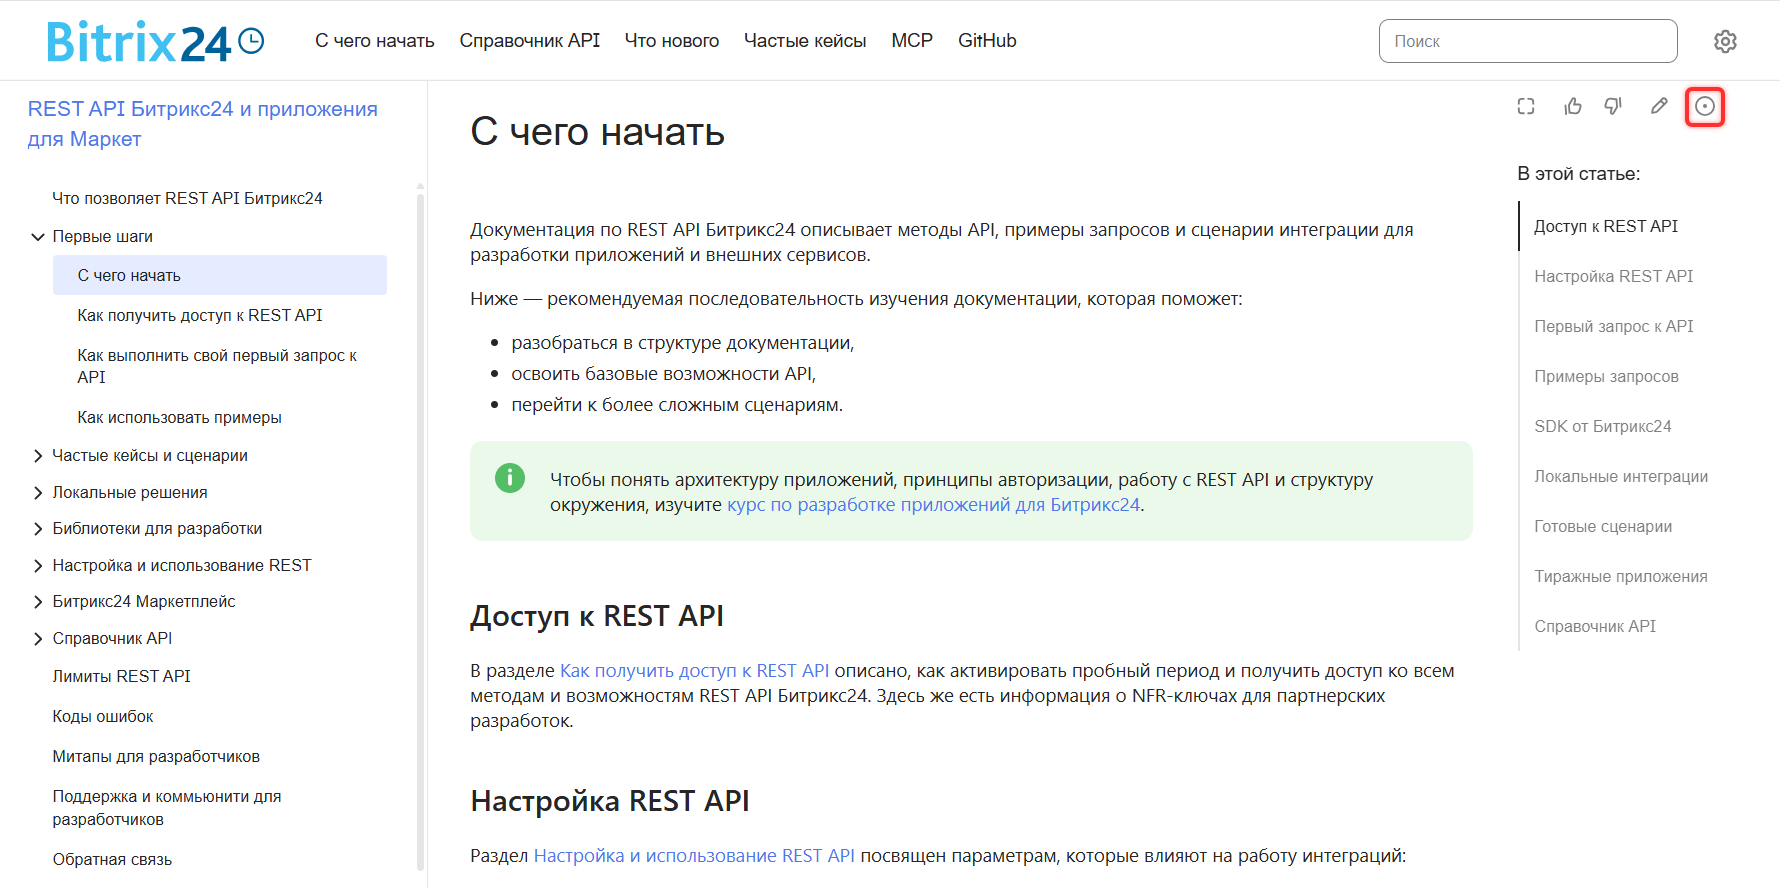Expand 'Настройка и использование REST' chevron
This screenshot has height=888, width=1780.
coord(38,566)
